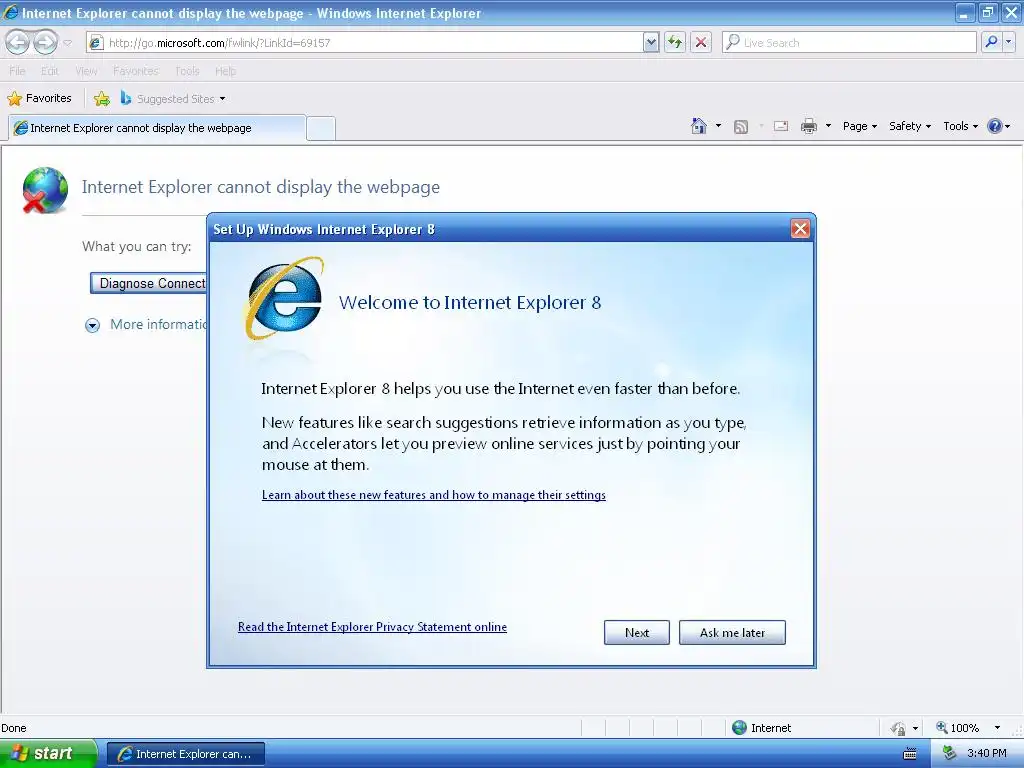This screenshot has width=1024, height=768.
Task: Click the Stop loading X icon
Action: pos(701,42)
